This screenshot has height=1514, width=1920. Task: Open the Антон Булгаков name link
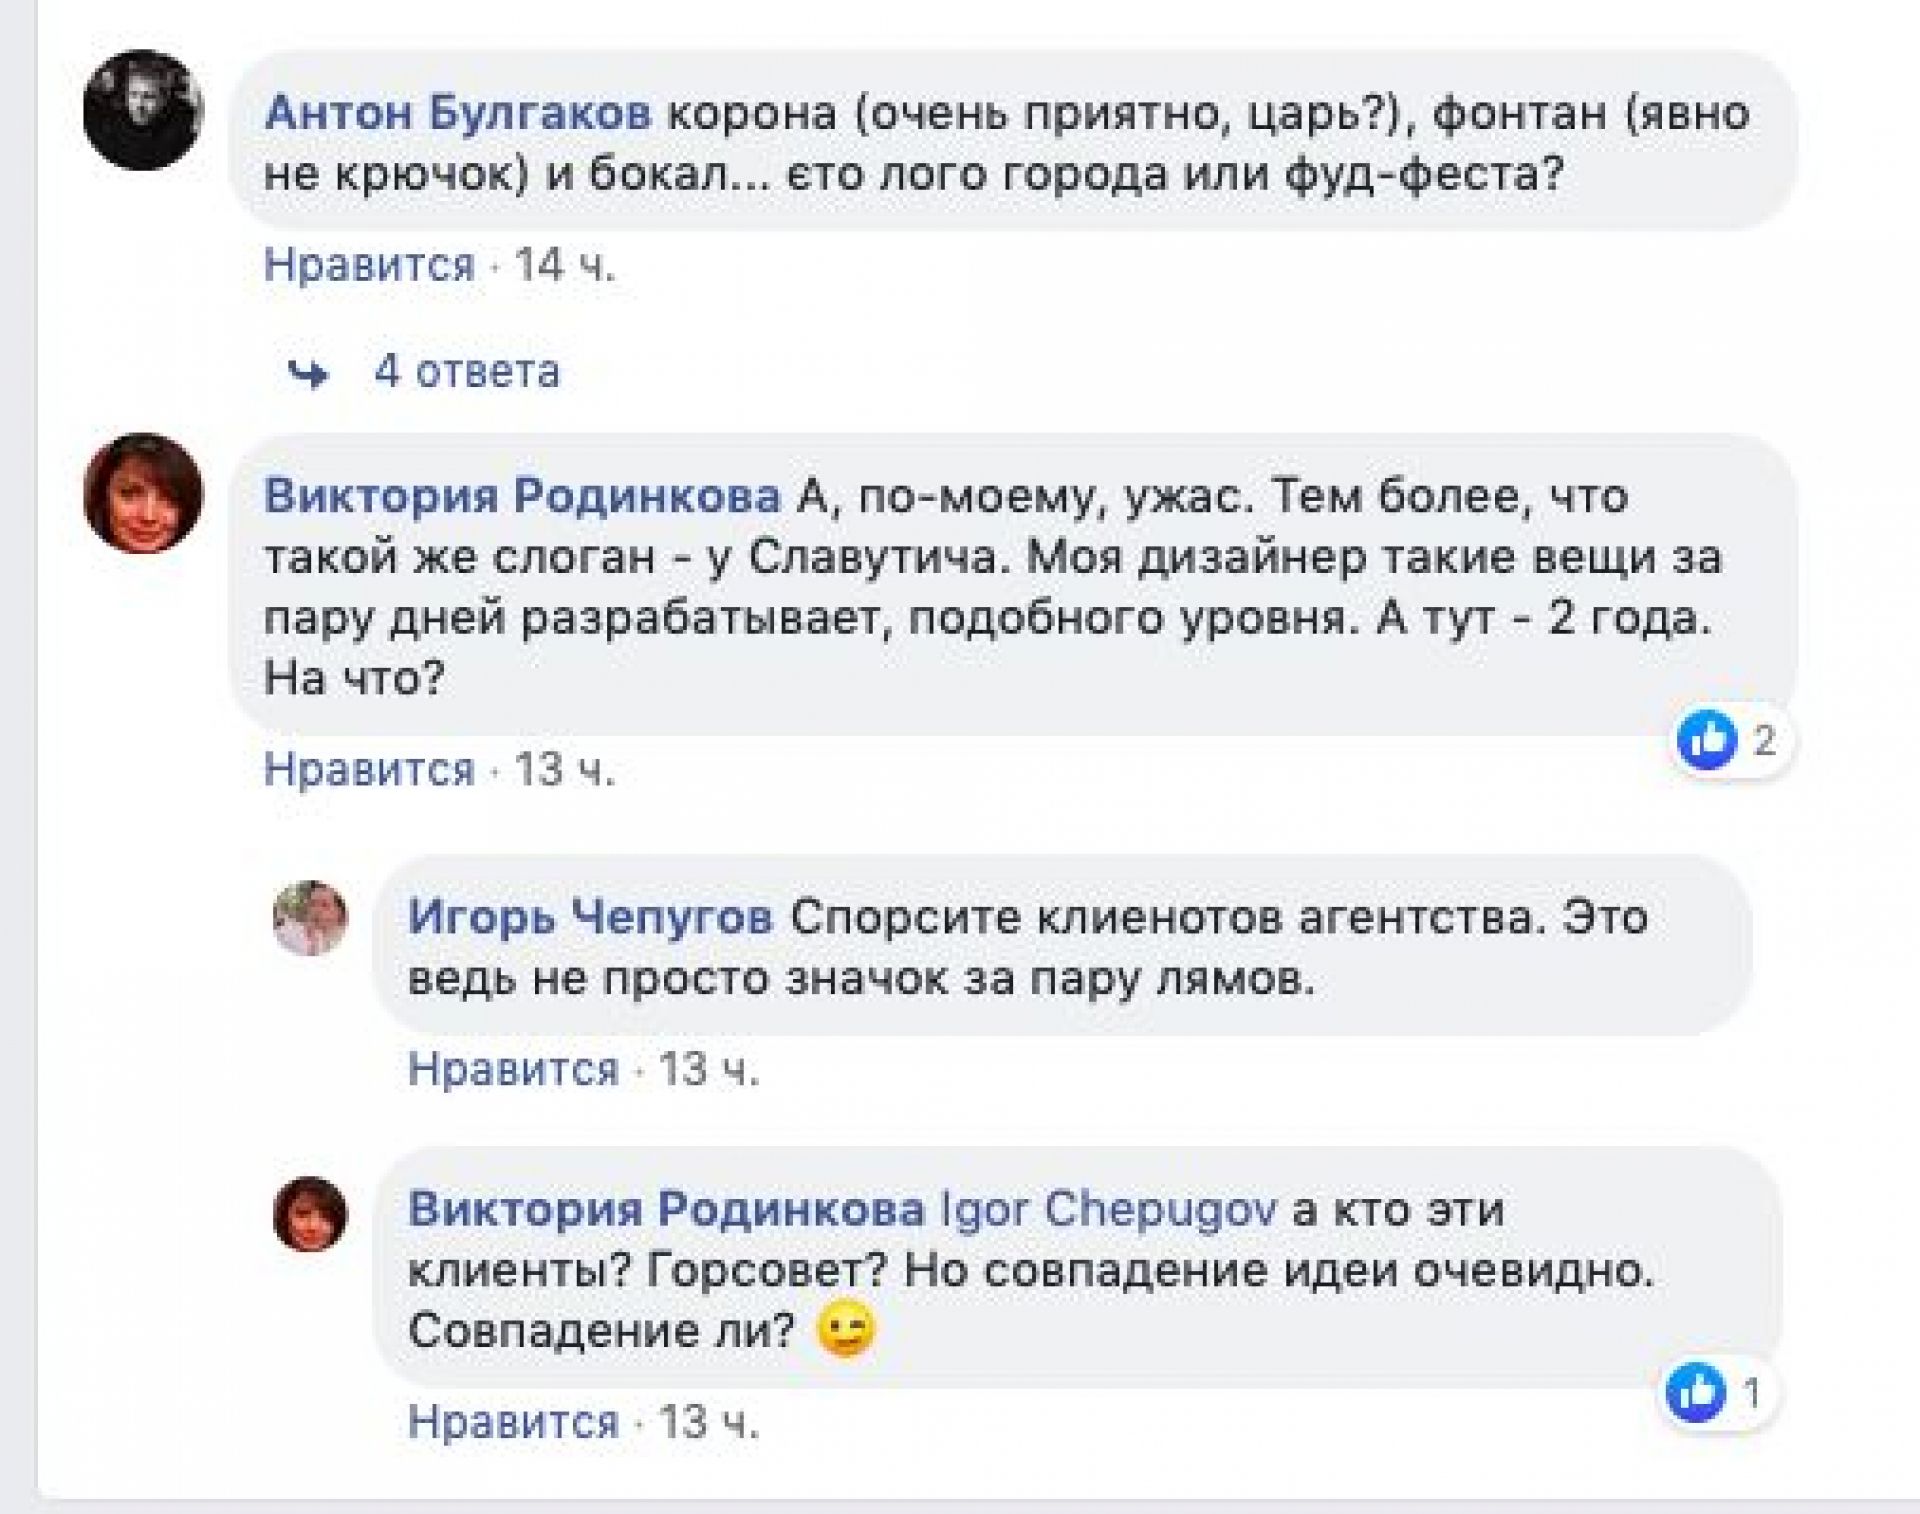pos(457,114)
